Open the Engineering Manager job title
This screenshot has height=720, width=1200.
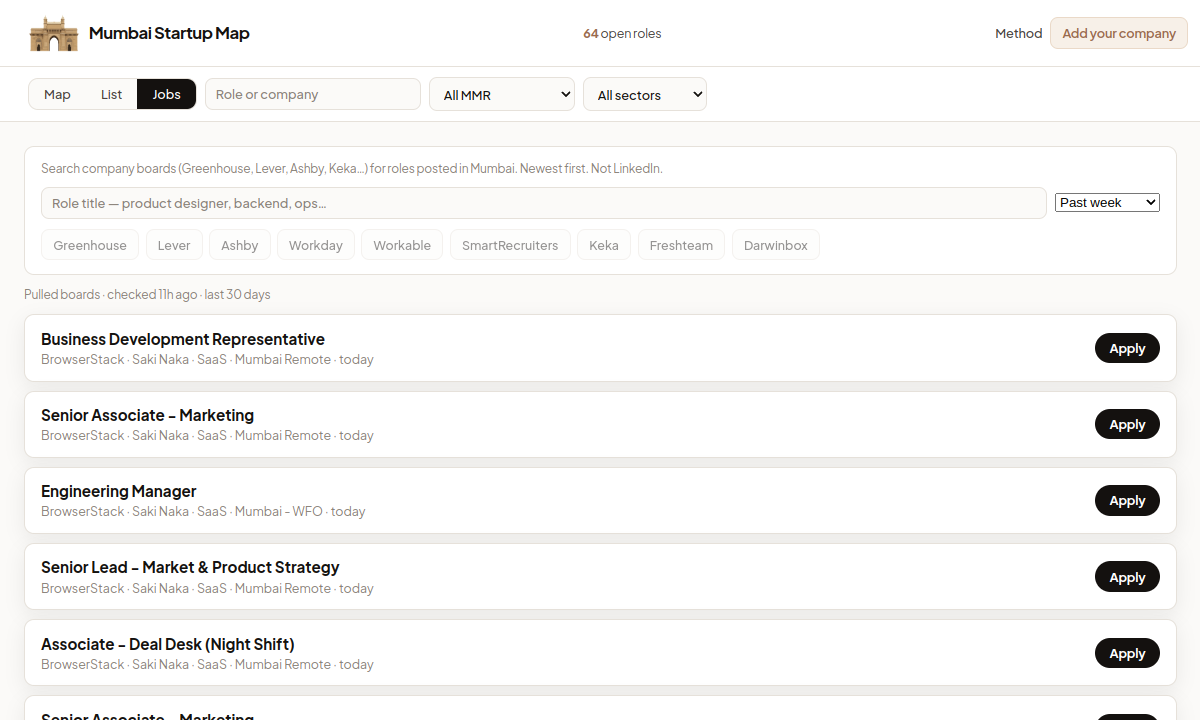[x=119, y=491]
